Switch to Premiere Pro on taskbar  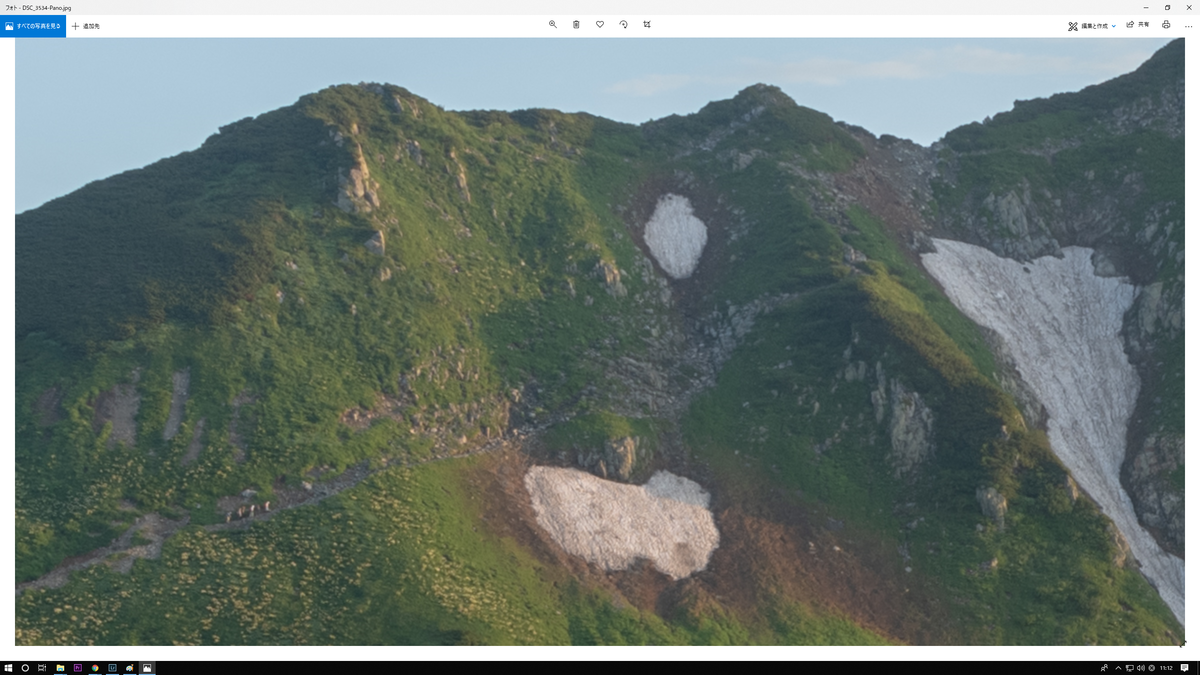click(x=77, y=667)
